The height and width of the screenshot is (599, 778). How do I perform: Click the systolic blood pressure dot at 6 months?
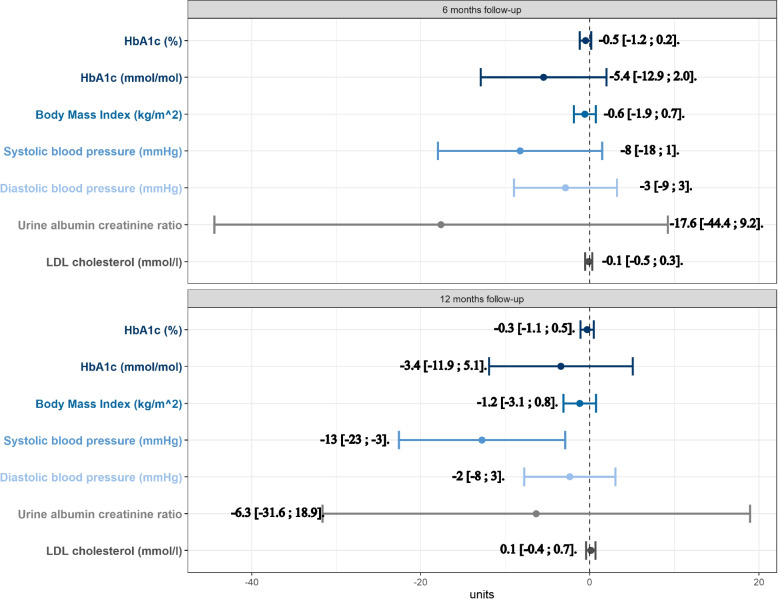[x=520, y=151]
